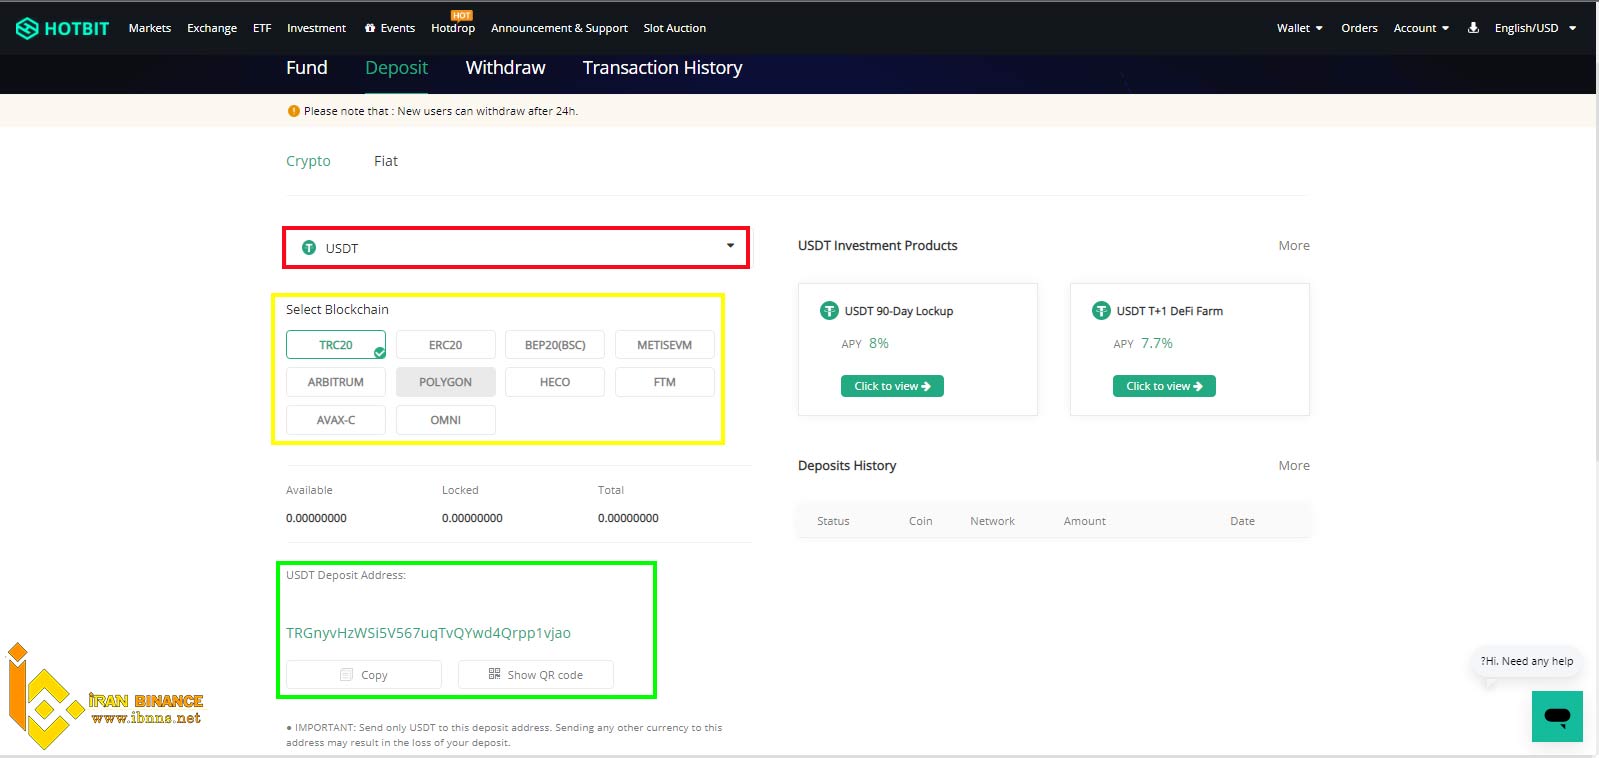Click the orange notice warning icon
Screen dimensions: 1599x758
pos(294,111)
